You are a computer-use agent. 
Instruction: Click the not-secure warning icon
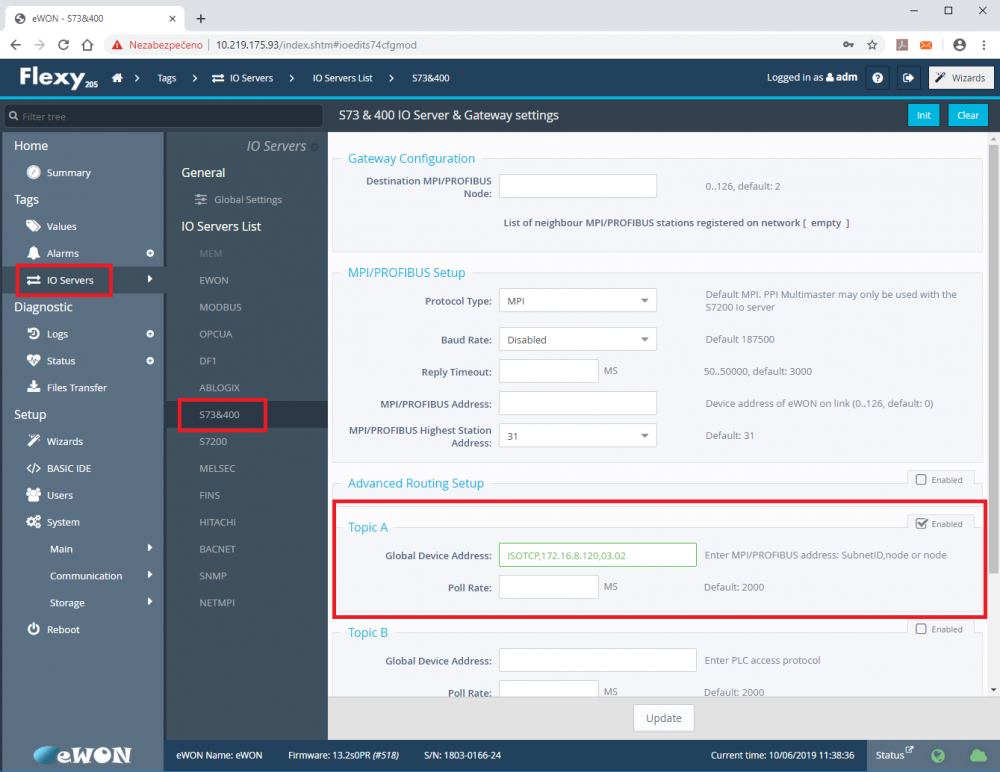[117, 45]
